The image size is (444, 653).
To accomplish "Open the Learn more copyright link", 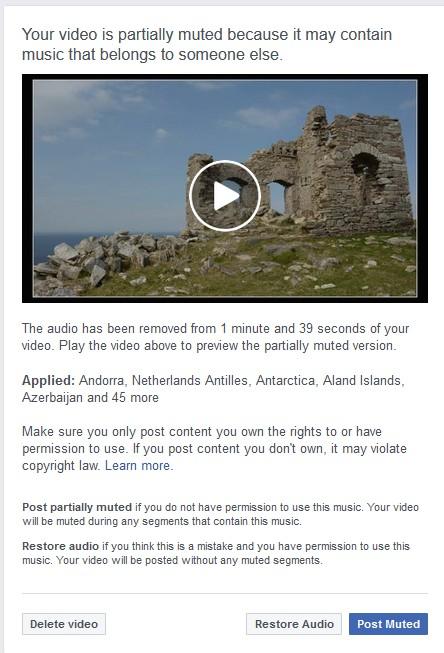I will [137, 466].
